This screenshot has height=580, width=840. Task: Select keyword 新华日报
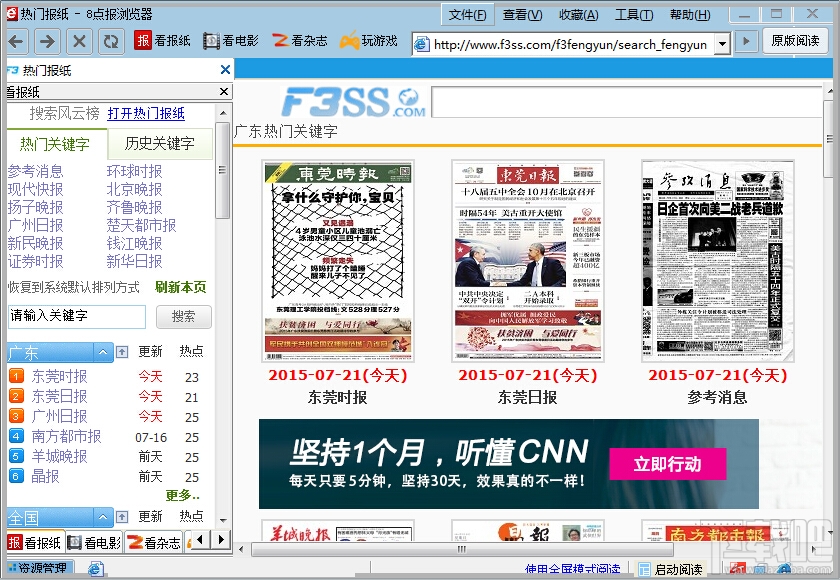[x=134, y=261]
